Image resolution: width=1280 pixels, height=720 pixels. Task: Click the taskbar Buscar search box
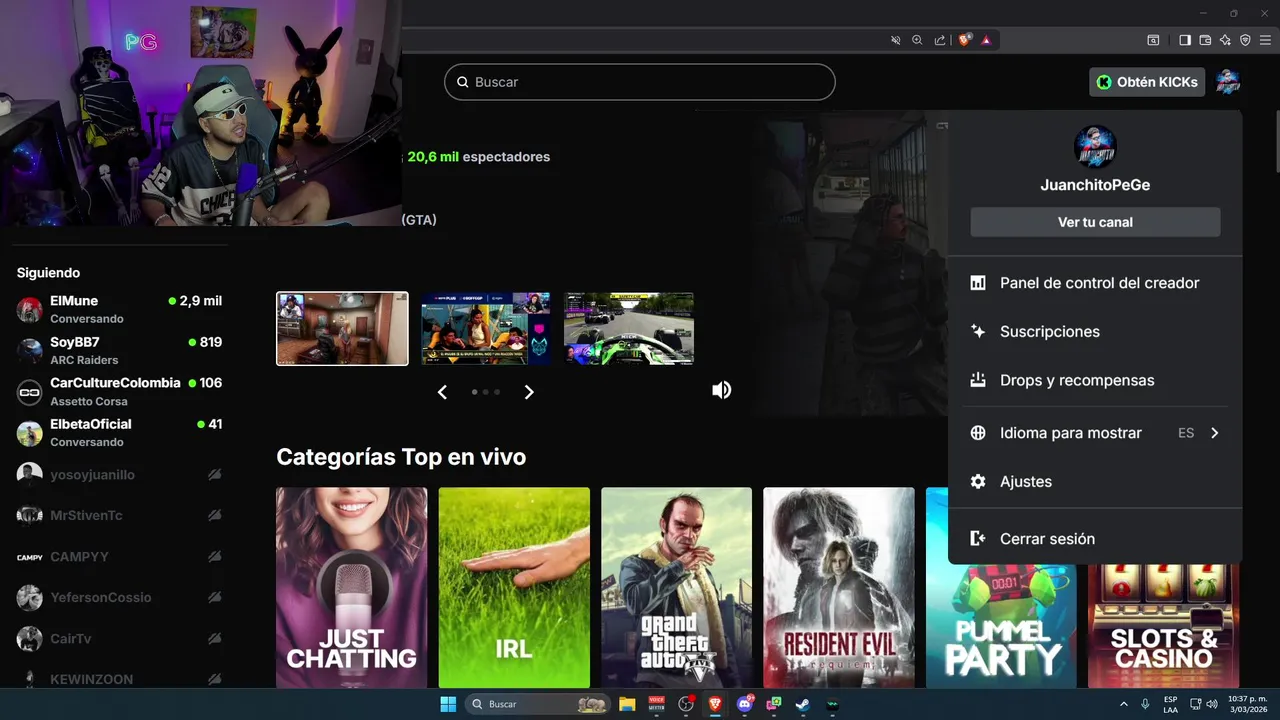[539, 704]
